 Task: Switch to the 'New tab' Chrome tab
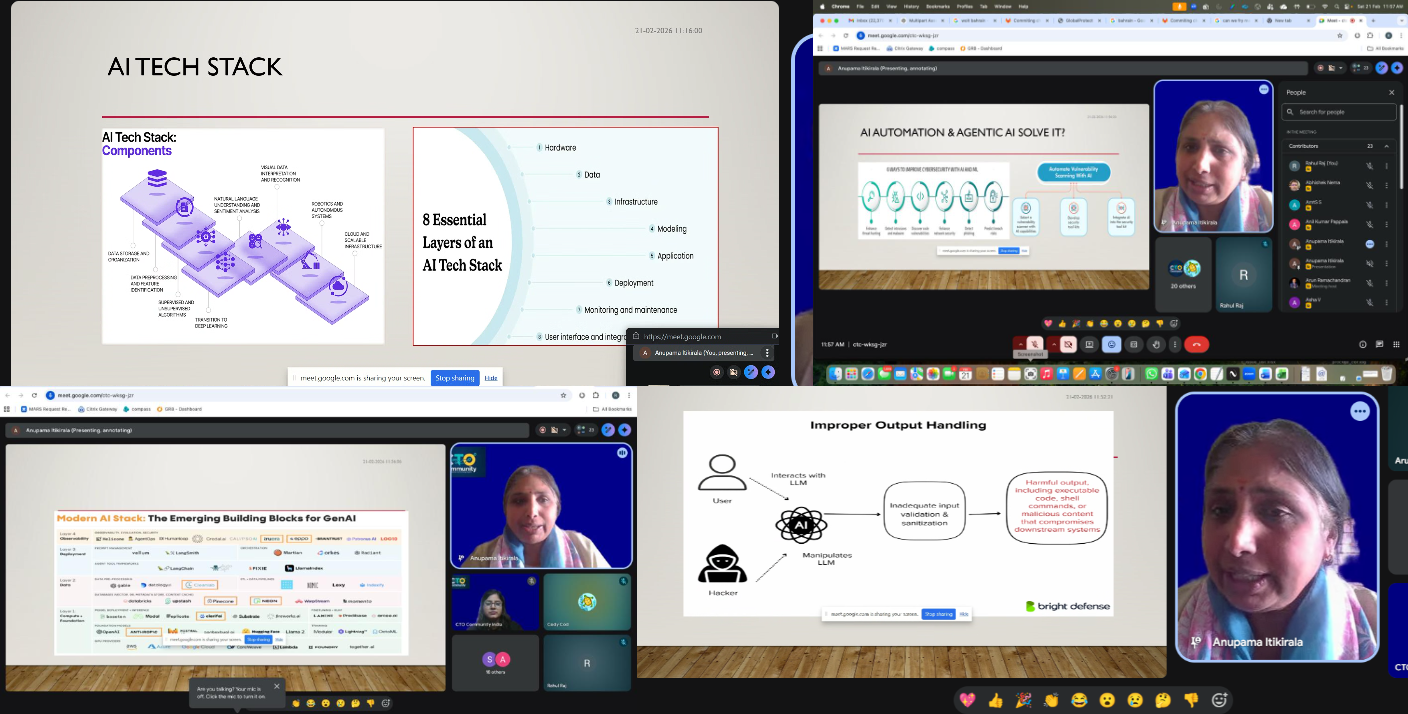click(1283, 20)
